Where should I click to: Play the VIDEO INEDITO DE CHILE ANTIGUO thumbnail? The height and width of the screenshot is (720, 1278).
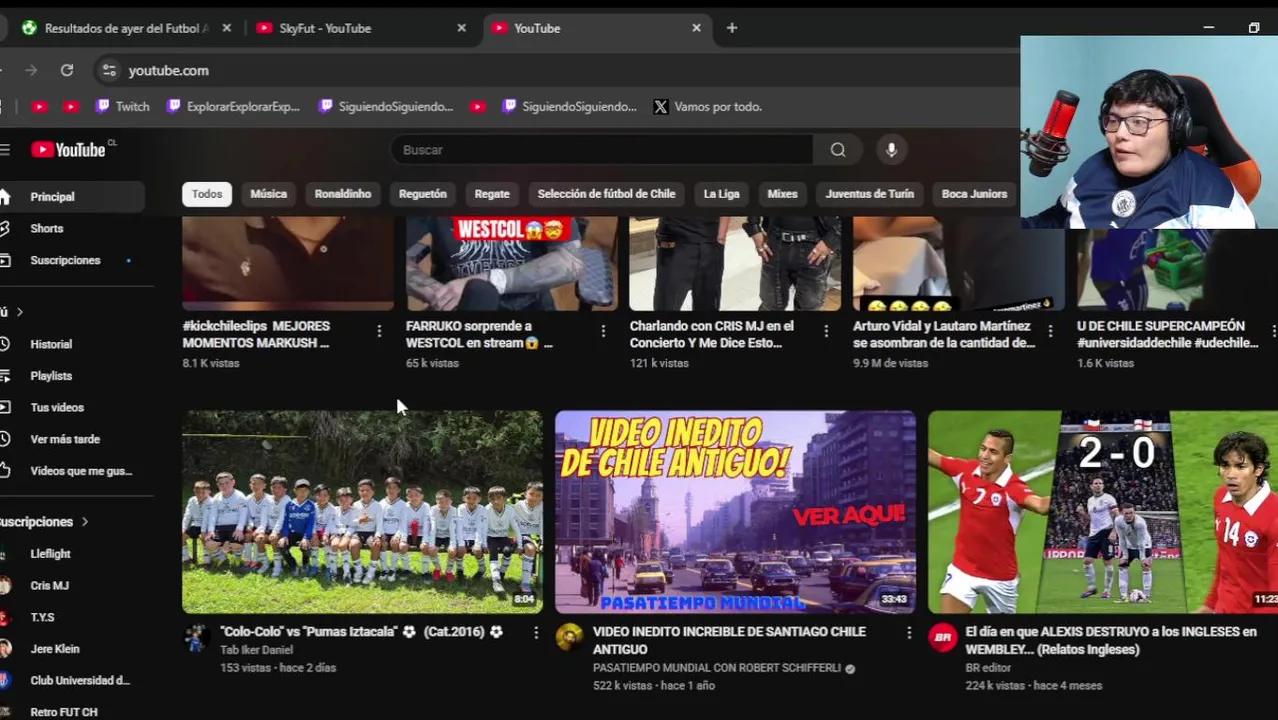tap(735, 512)
